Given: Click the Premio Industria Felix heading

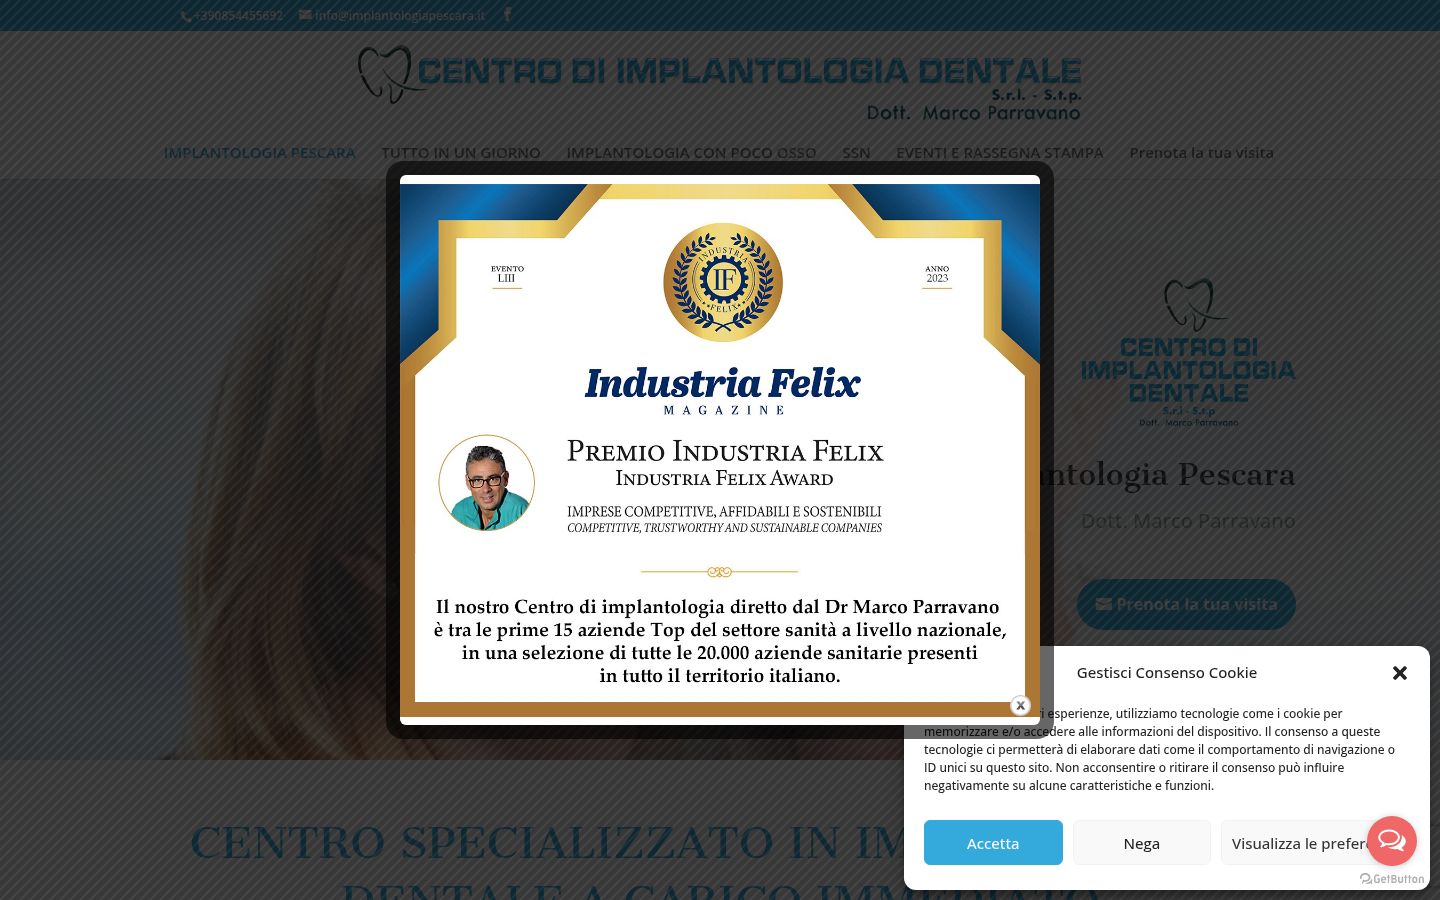Looking at the screenshot, I should [725, 452].
